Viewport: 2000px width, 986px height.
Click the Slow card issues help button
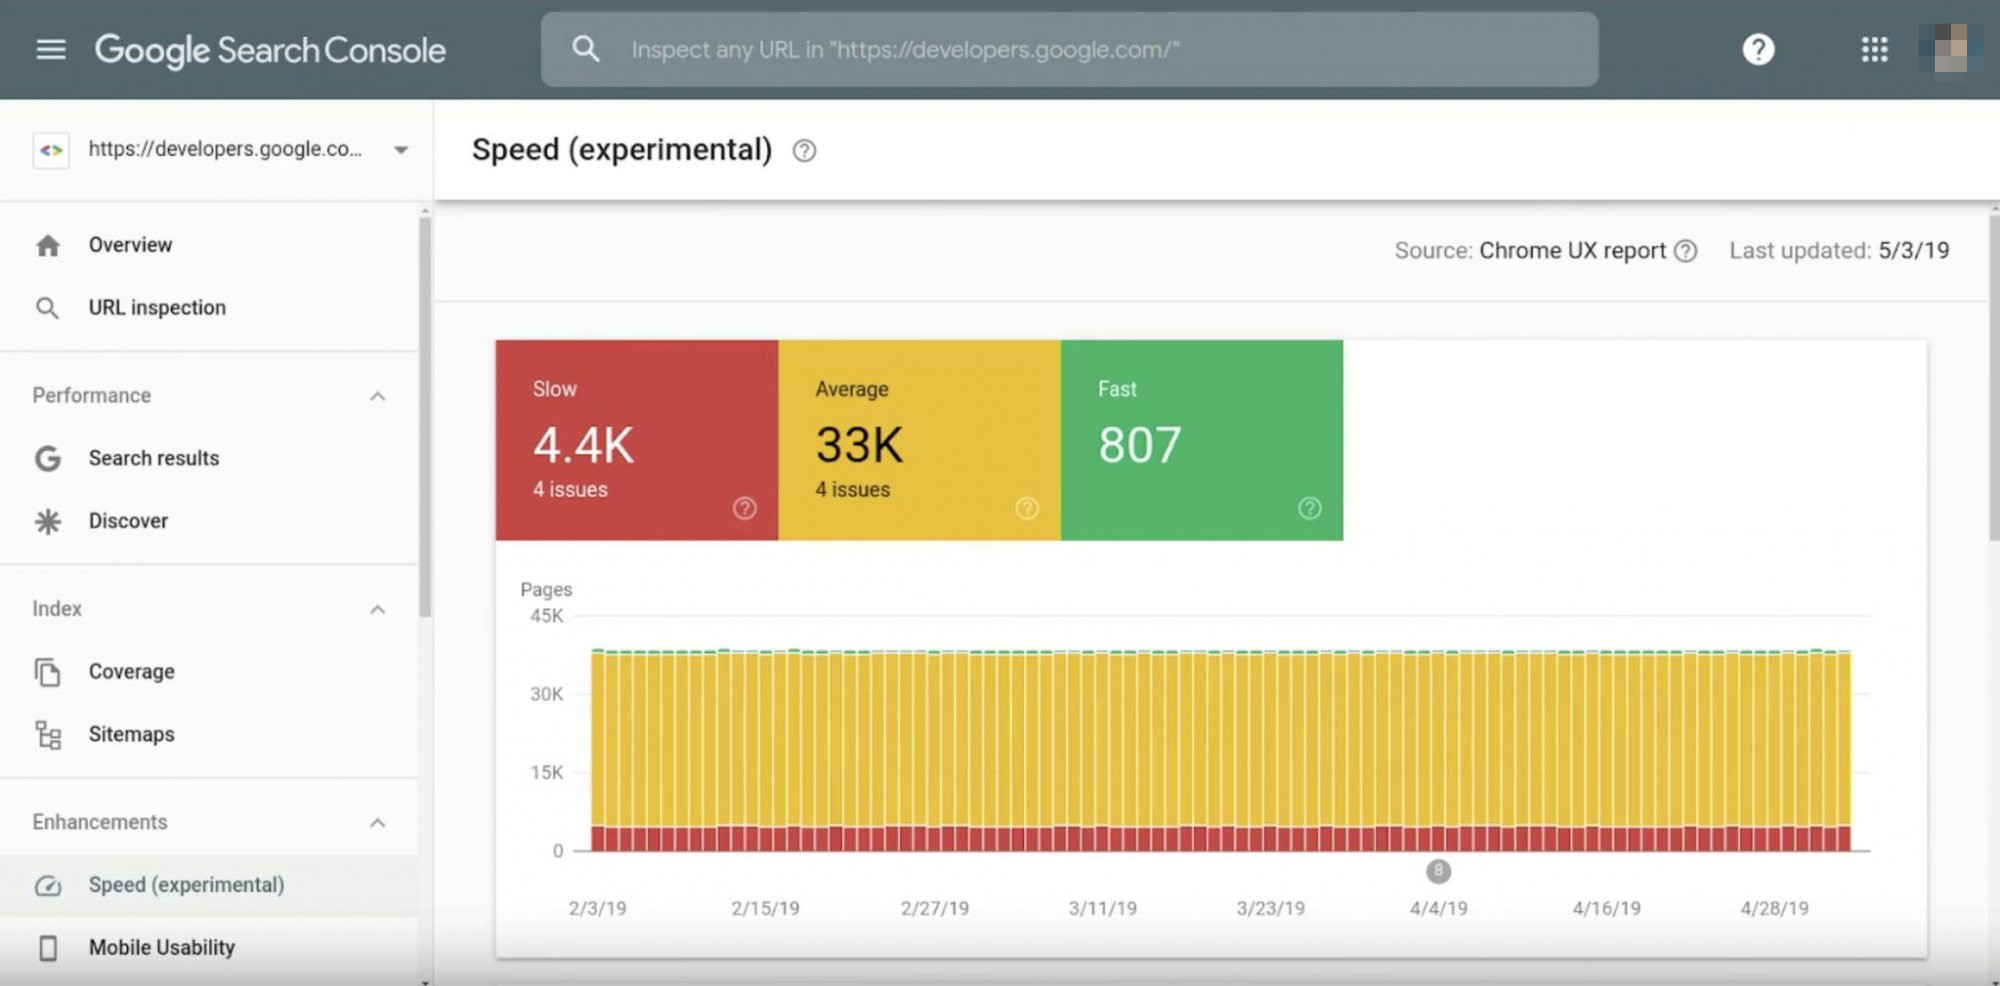tap(745, 508)
